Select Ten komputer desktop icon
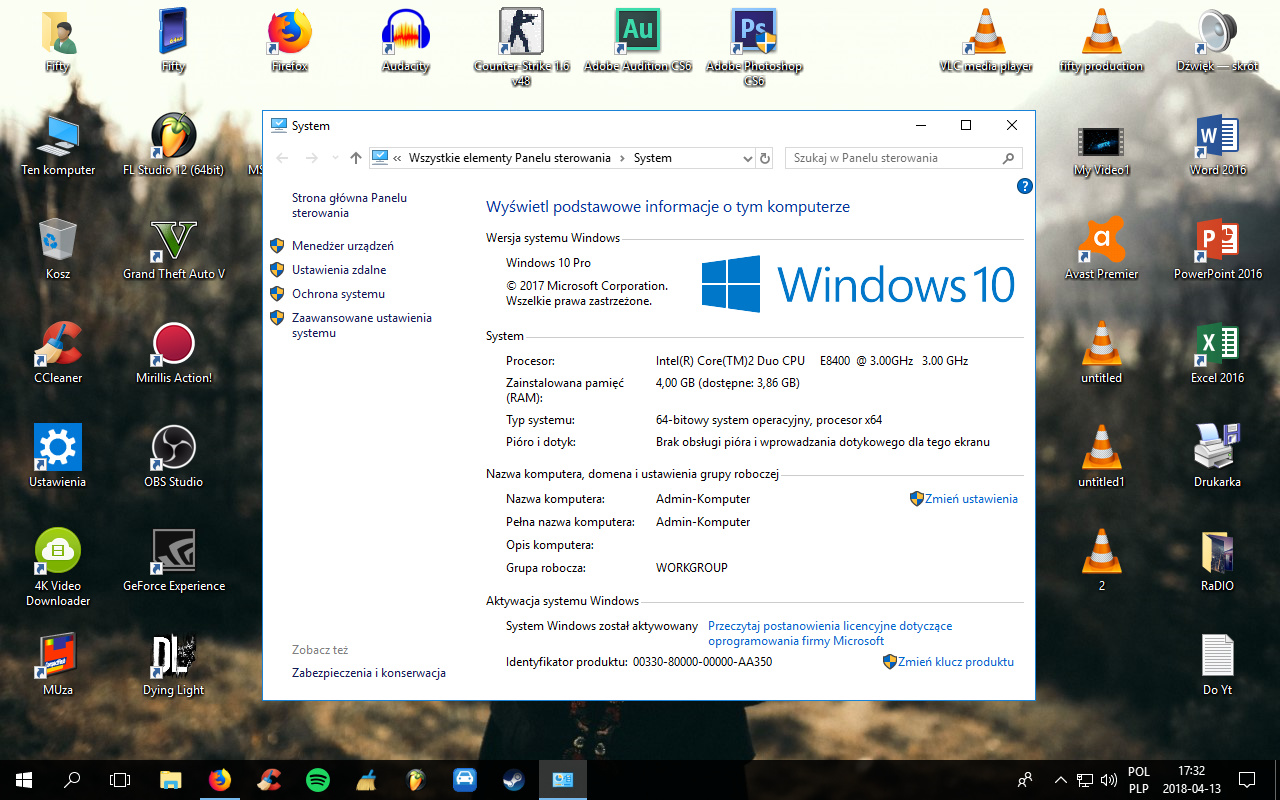 click(58, 145)
